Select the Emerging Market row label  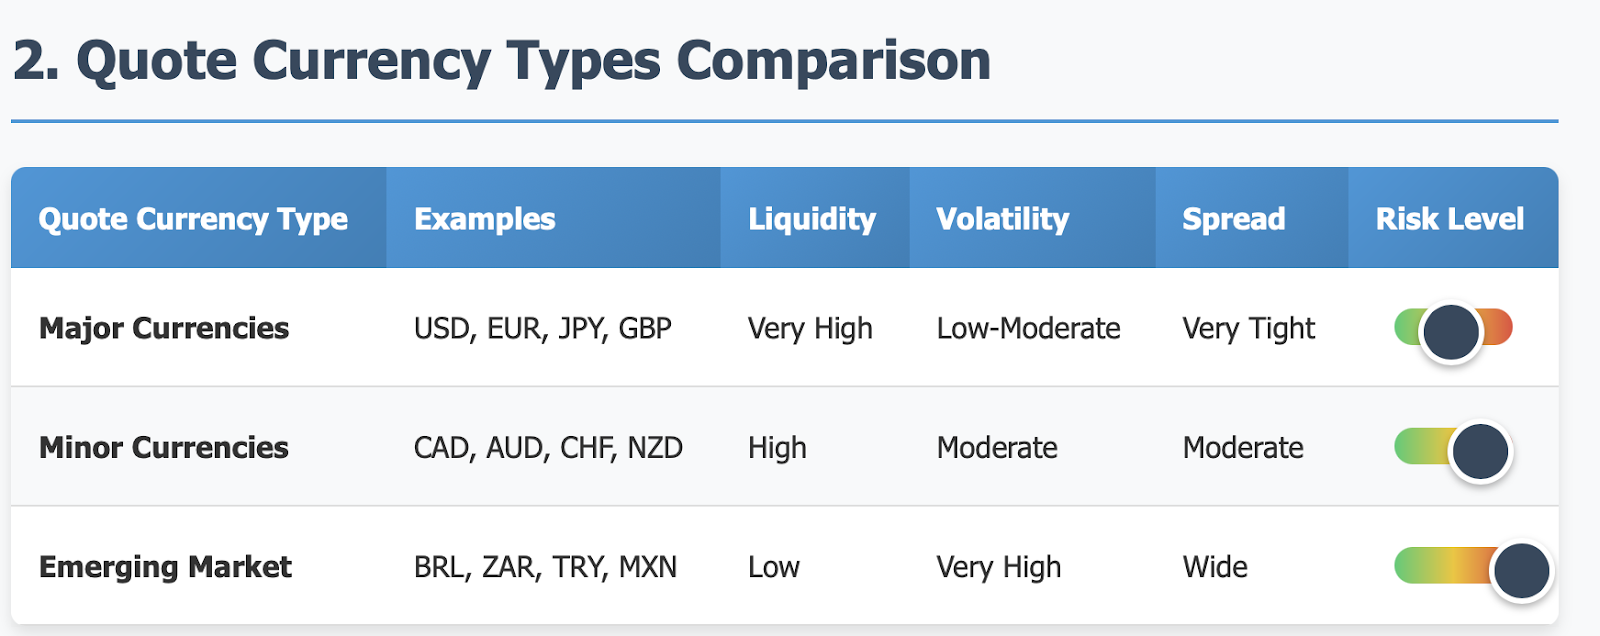coord(165,567)
